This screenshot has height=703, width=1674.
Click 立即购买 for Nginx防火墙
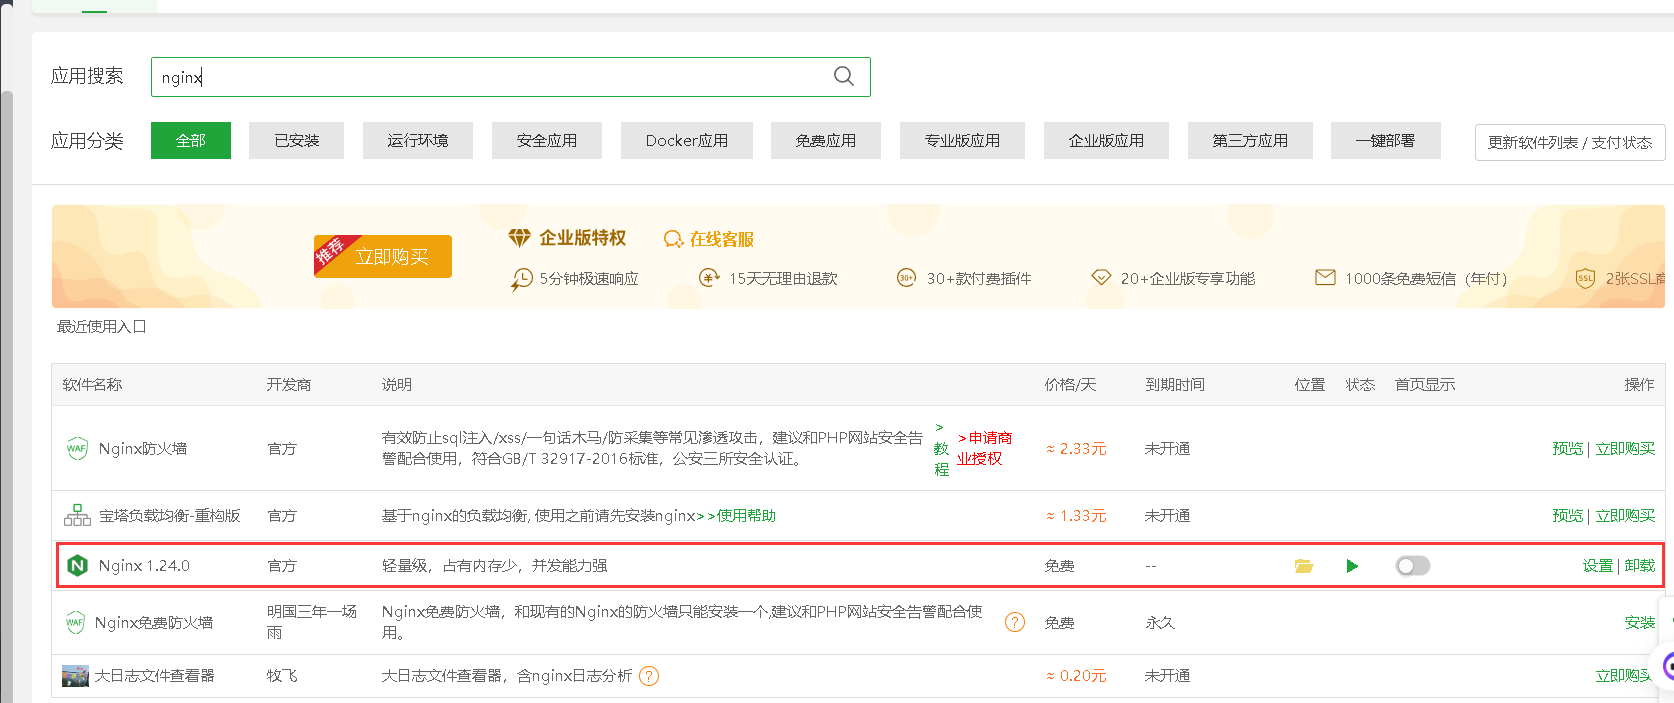pos(1625,448)
